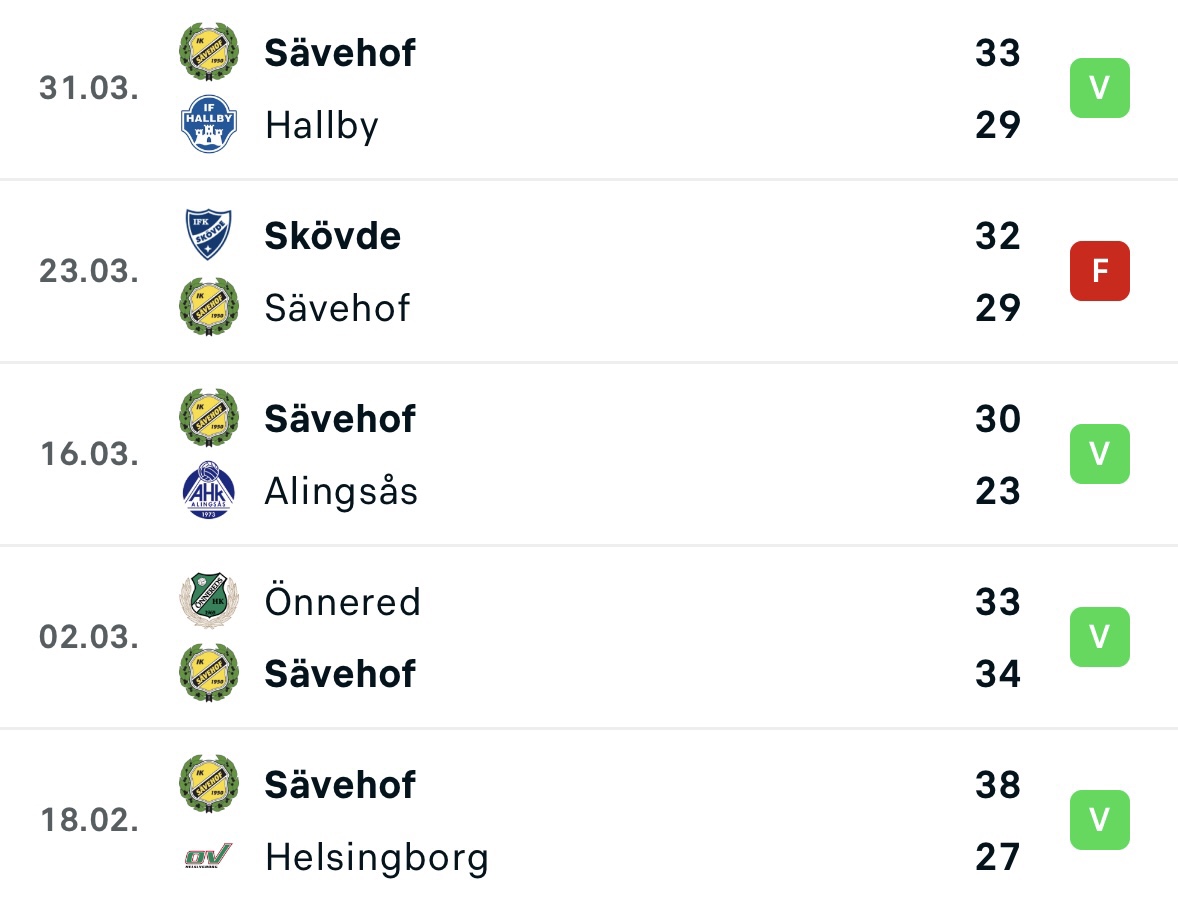Viewport: 1178px width, 910px height.
Task: Click green V badge for 02.03. match
Action: point(1100,636)
